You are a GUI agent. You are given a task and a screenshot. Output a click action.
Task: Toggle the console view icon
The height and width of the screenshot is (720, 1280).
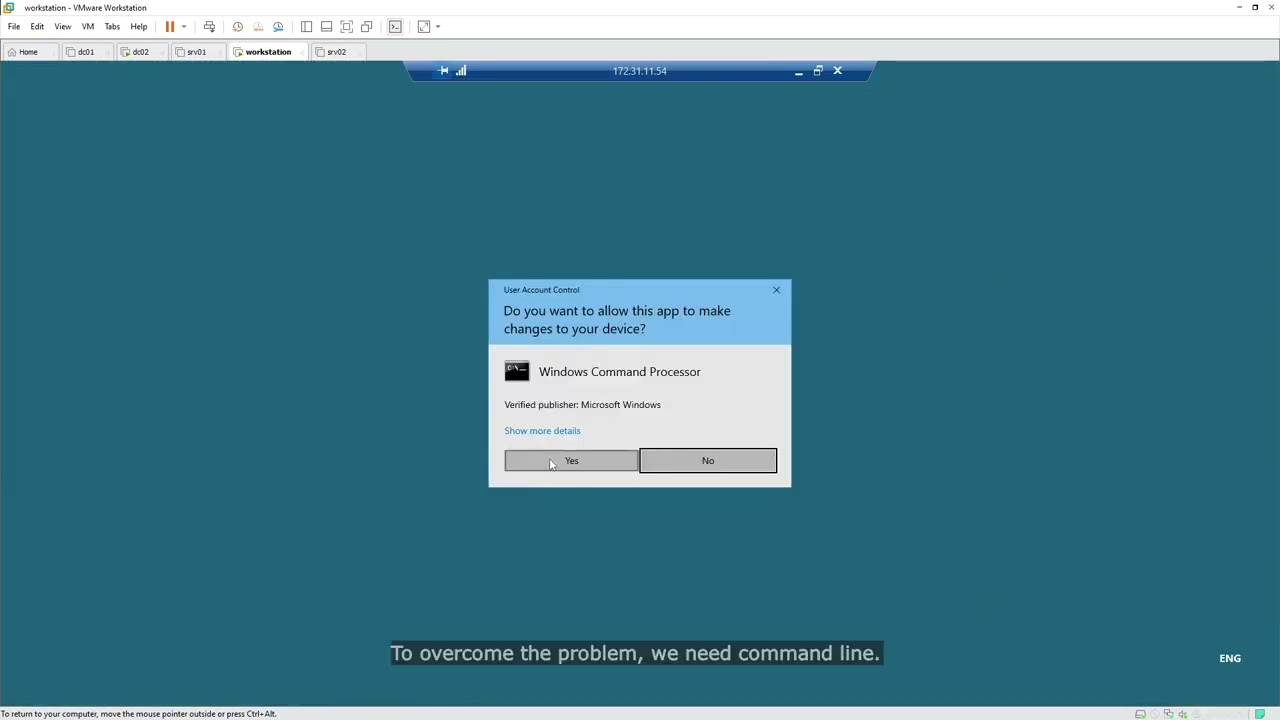tap(395, 27)
